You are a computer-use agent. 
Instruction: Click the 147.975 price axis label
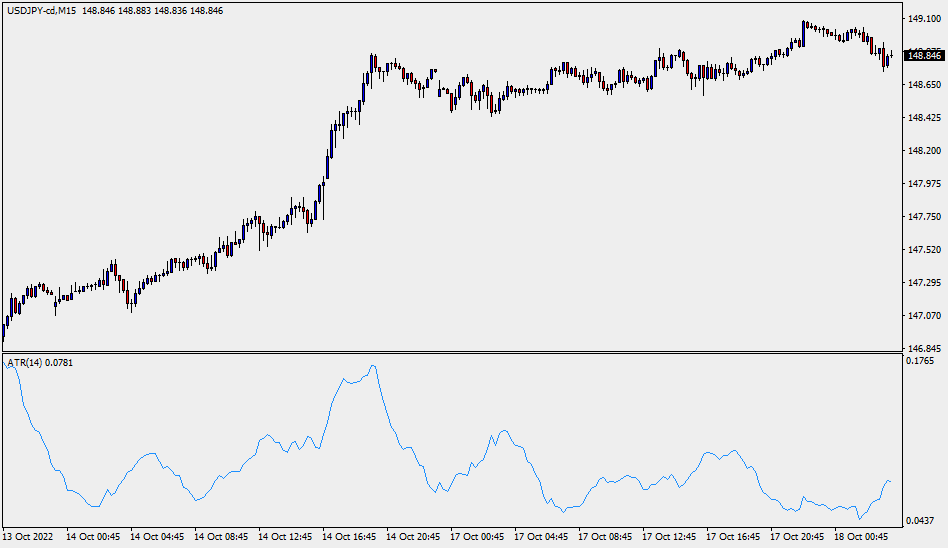(924, 184)
